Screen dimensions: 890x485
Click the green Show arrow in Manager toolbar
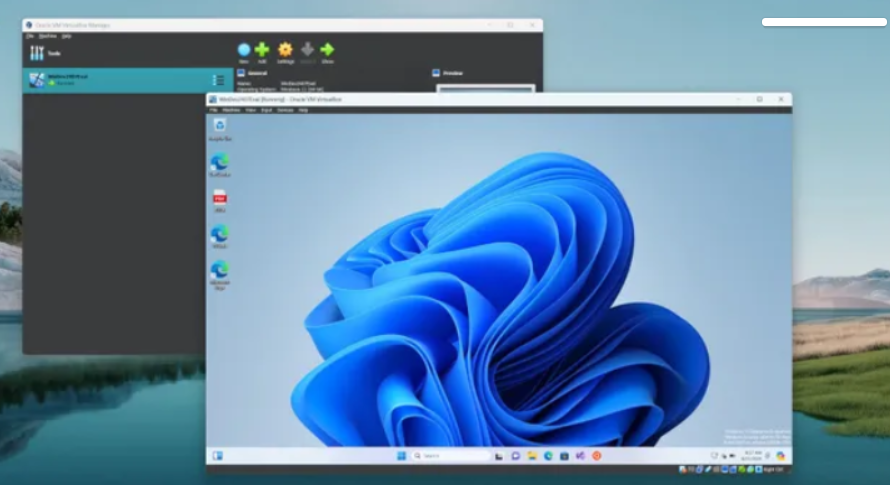click(328, 53)
